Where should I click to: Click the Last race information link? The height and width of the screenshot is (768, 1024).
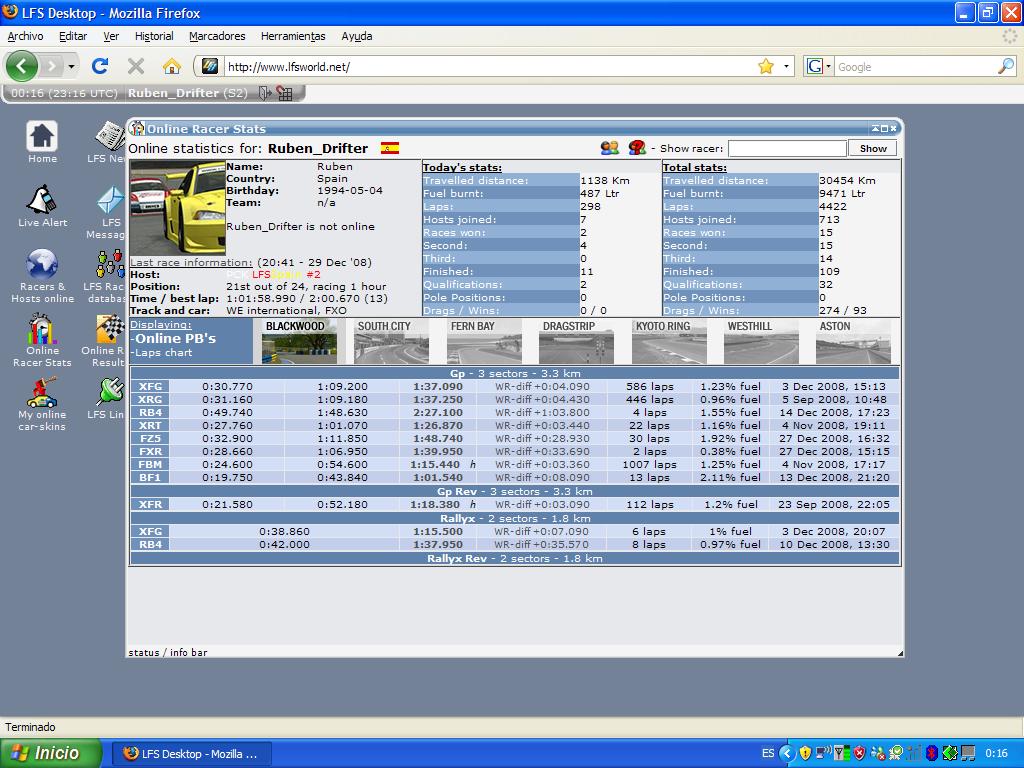[x=191, y=263]
